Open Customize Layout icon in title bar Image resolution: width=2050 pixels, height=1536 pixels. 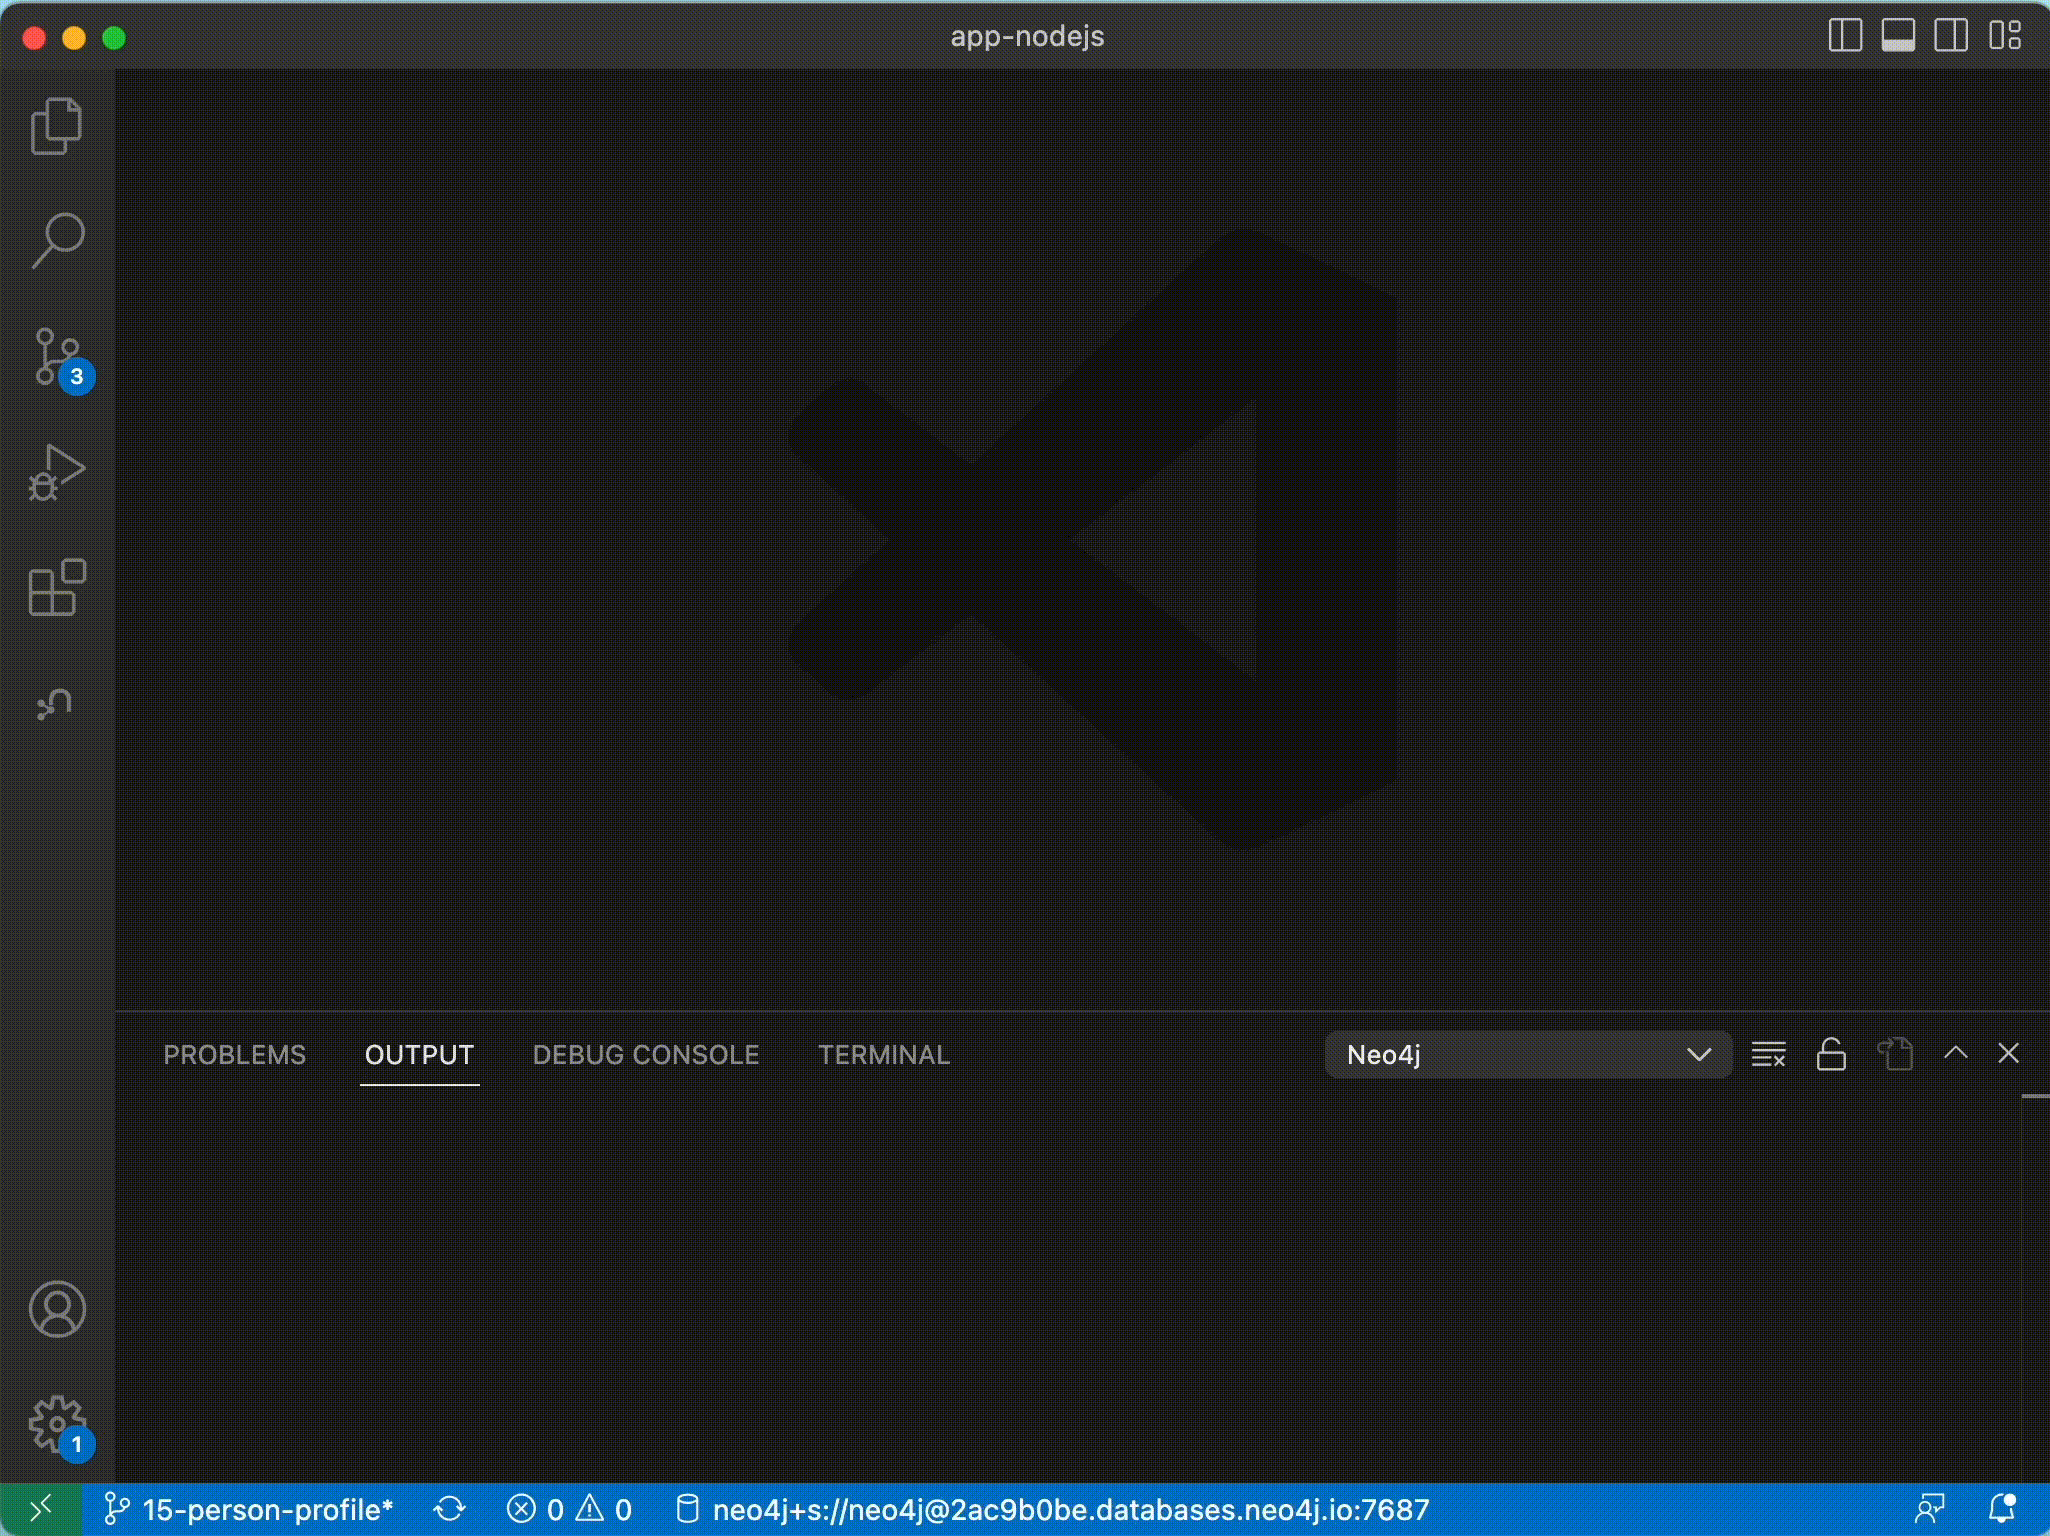tap(2005, 36)
